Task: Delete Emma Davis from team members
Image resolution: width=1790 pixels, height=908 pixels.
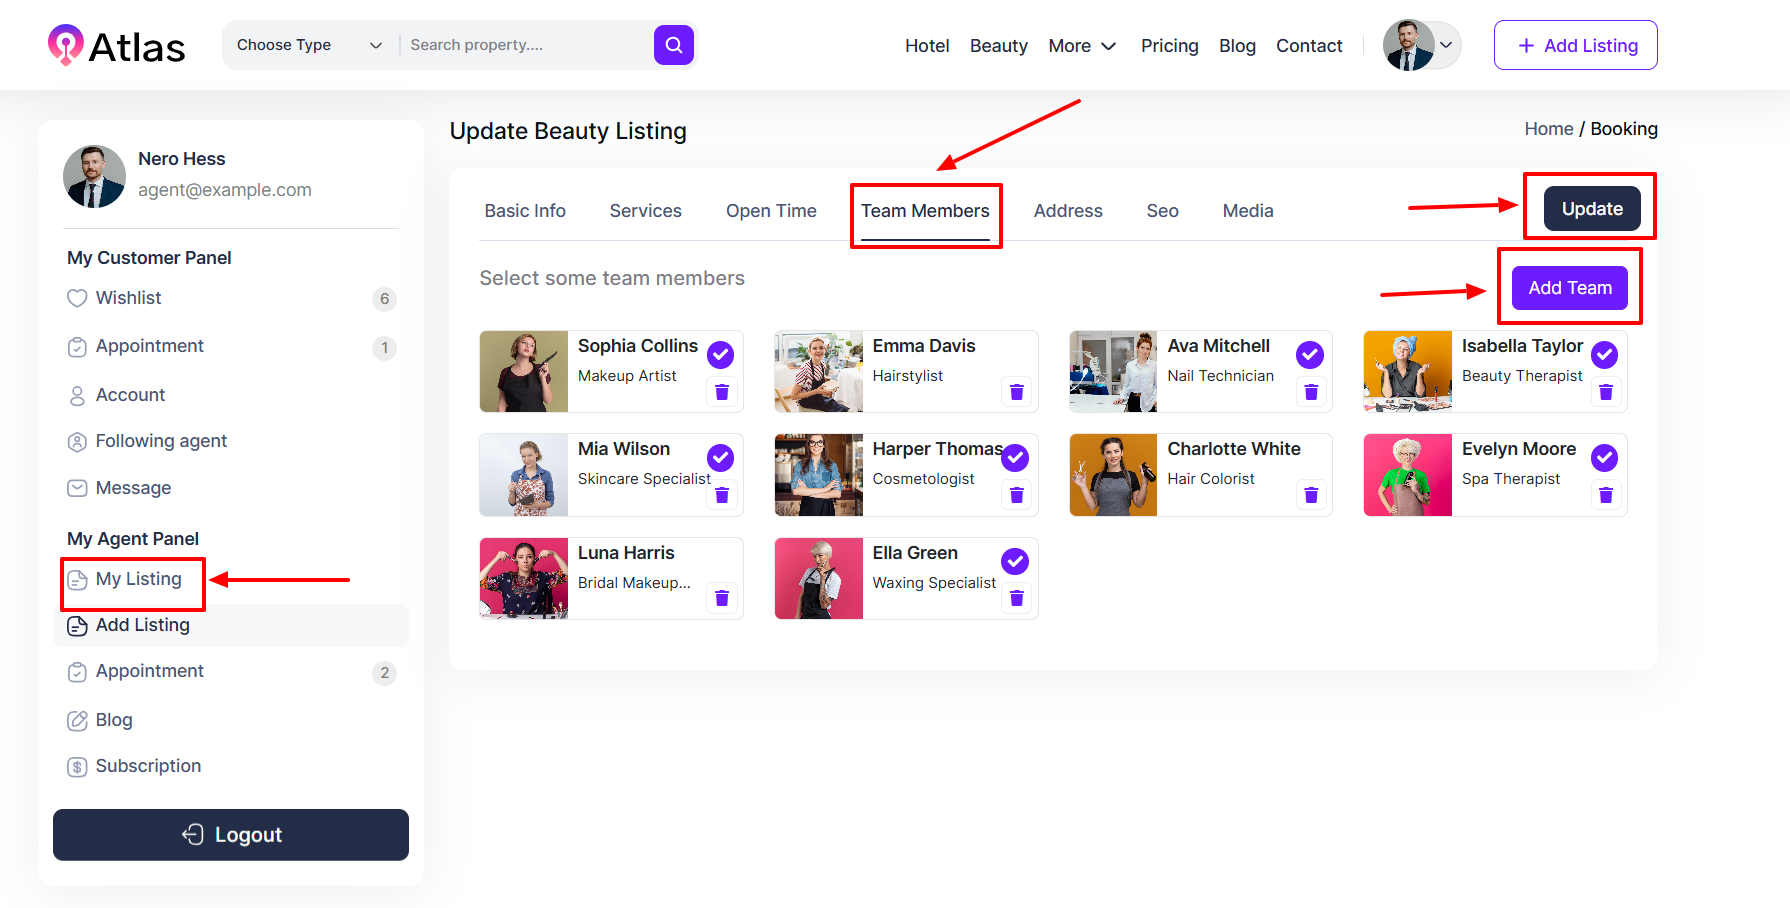Action: pos(1016,392)
